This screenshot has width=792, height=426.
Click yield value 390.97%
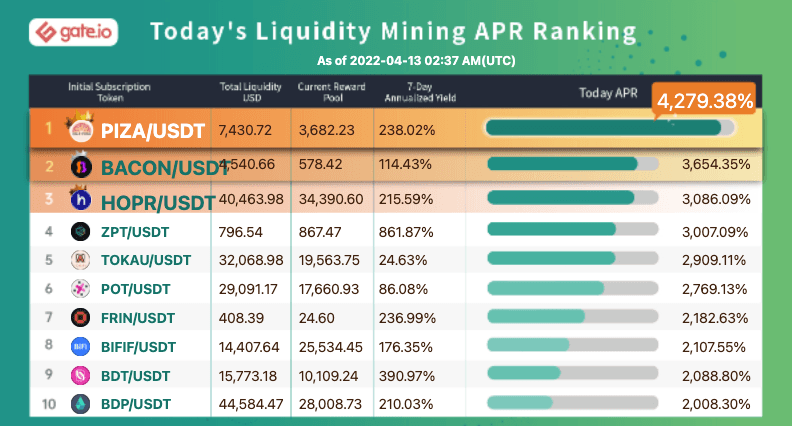tap(407, 376)
